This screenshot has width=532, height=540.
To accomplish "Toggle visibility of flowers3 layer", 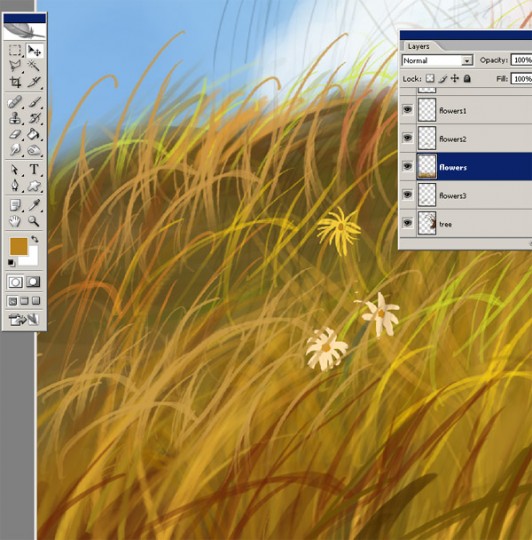I will pyautogui.click(x=408, y=195).
